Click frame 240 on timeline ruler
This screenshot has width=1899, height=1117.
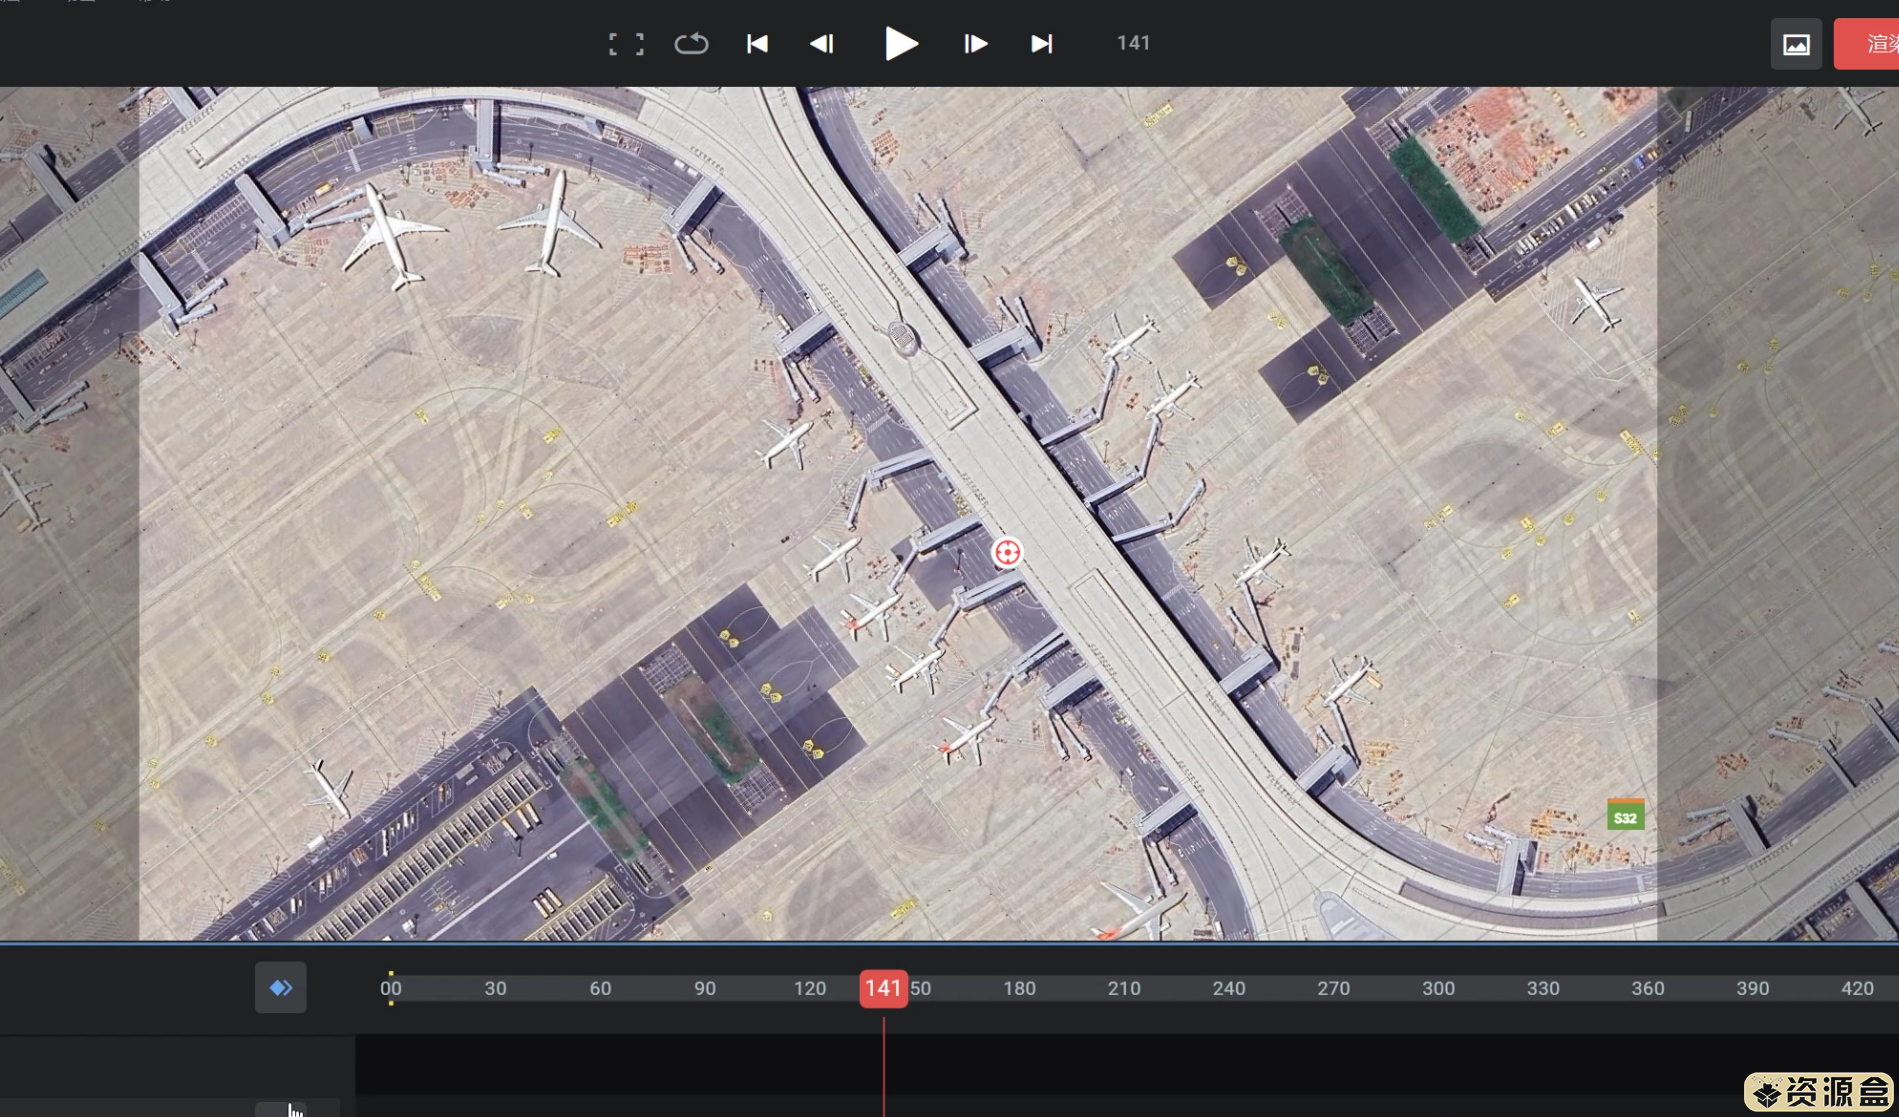1229,988
